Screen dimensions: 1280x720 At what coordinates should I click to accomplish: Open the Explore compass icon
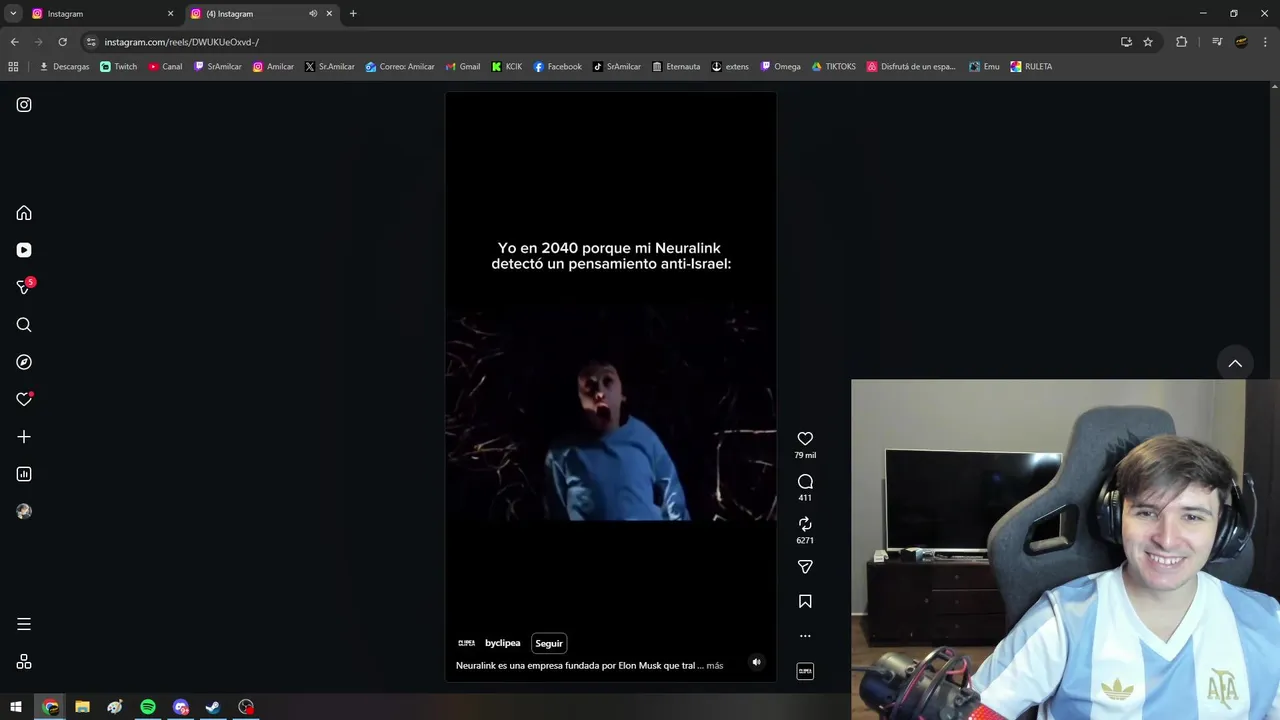tap(24, 362)
